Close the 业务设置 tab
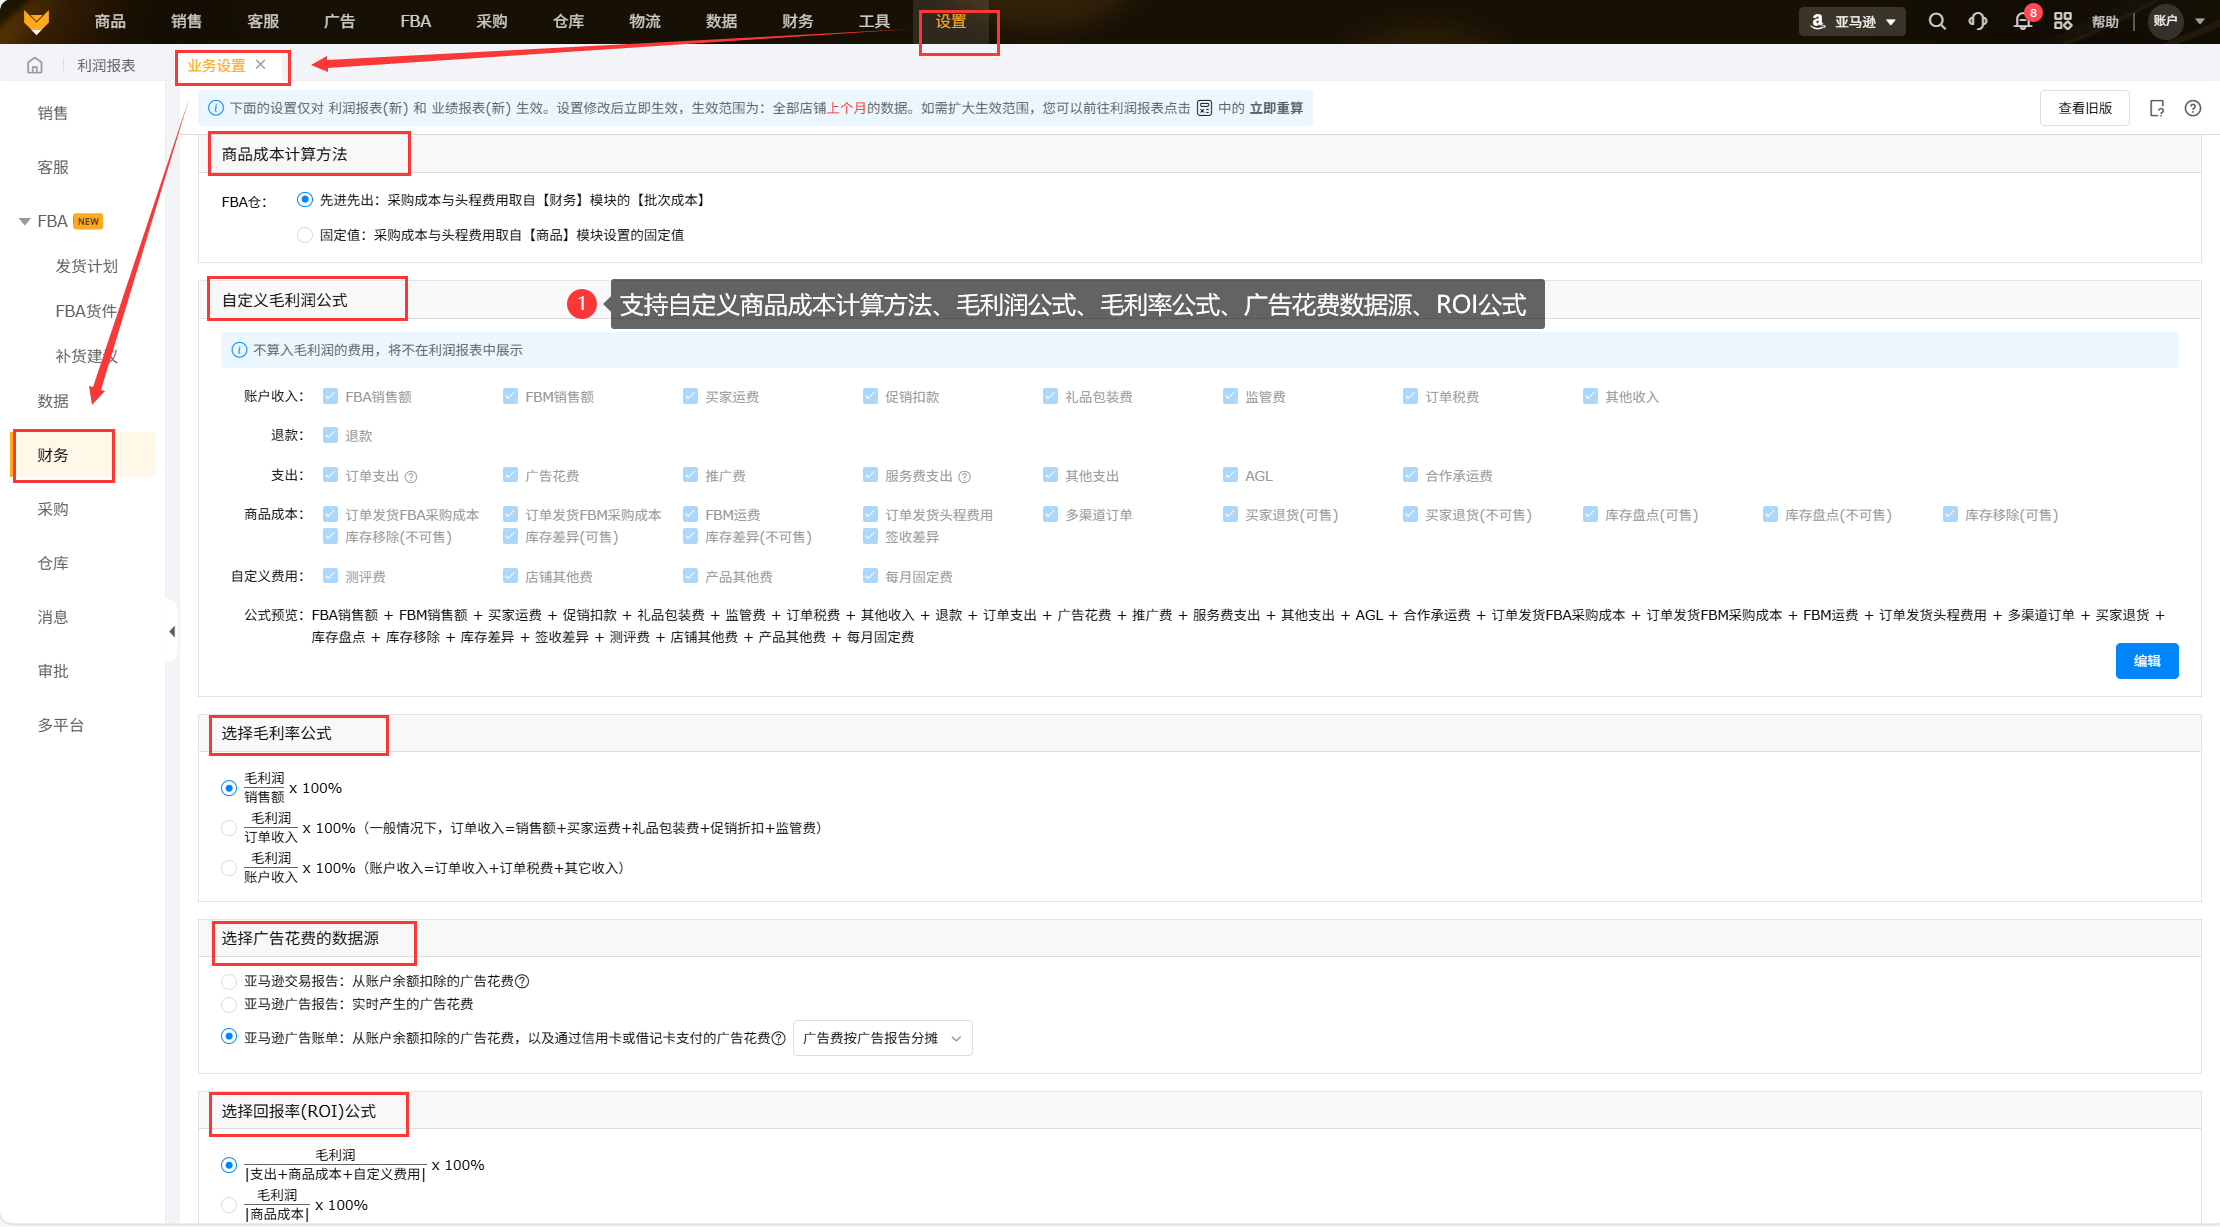Screen dimensions: 2220x1227 click(x=261, y=65)
